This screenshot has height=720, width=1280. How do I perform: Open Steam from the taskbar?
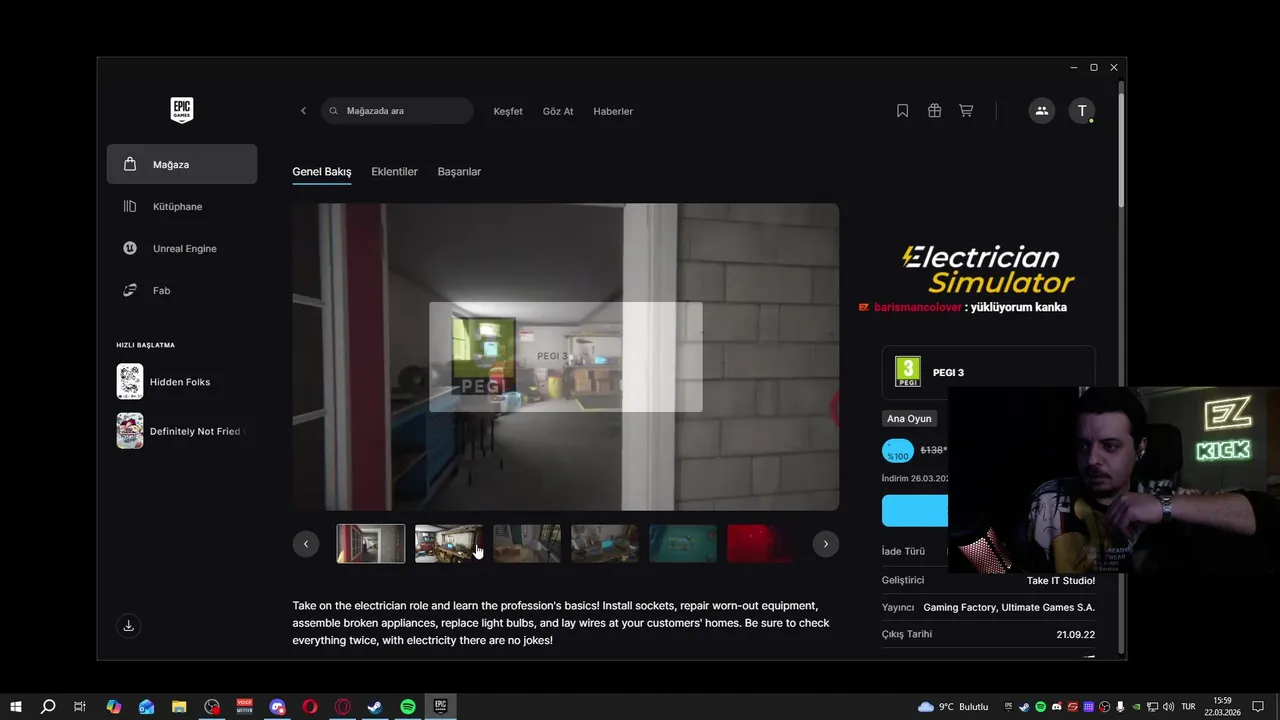click(x=375, y=707)
